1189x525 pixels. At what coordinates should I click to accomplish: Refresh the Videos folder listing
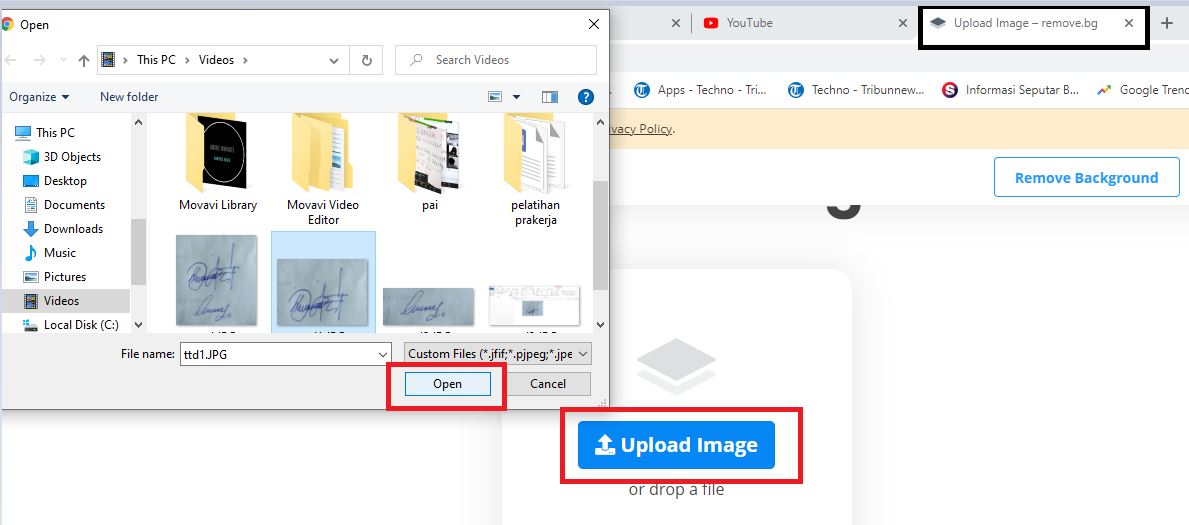coord(367,60)
